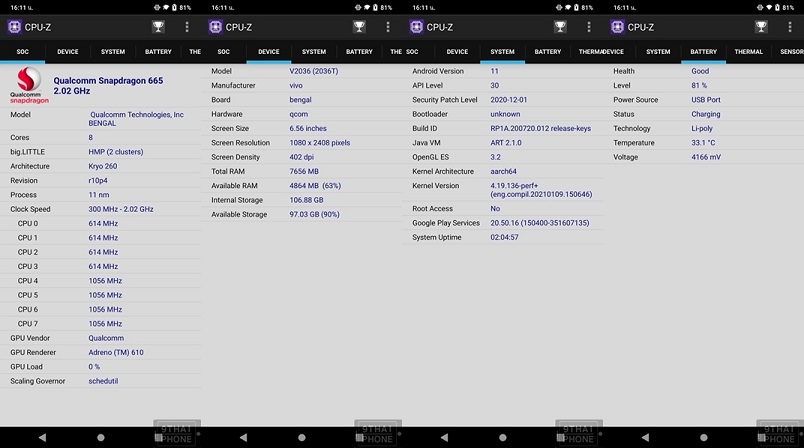
Task: Open the three-dot overflow menu on Device screen
Action: tap(388, 27)
